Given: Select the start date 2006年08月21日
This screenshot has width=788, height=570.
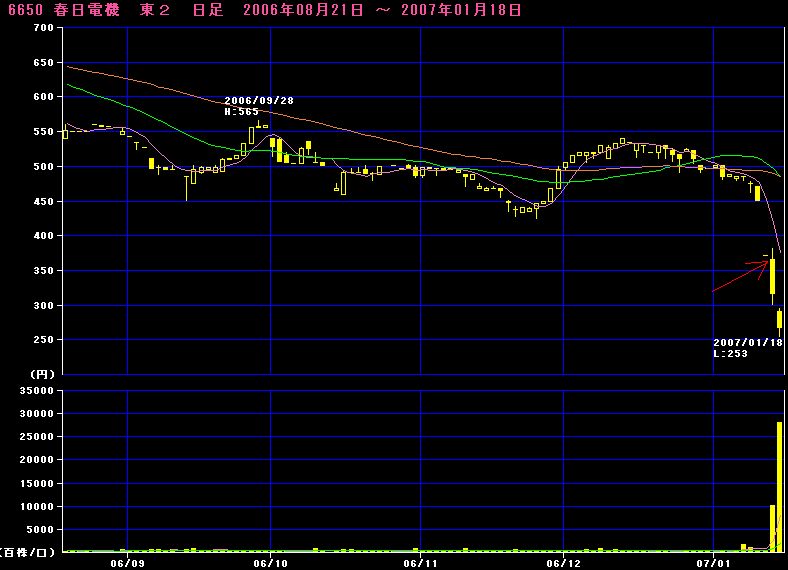Looking at the screenshot, I should [304, 10].
